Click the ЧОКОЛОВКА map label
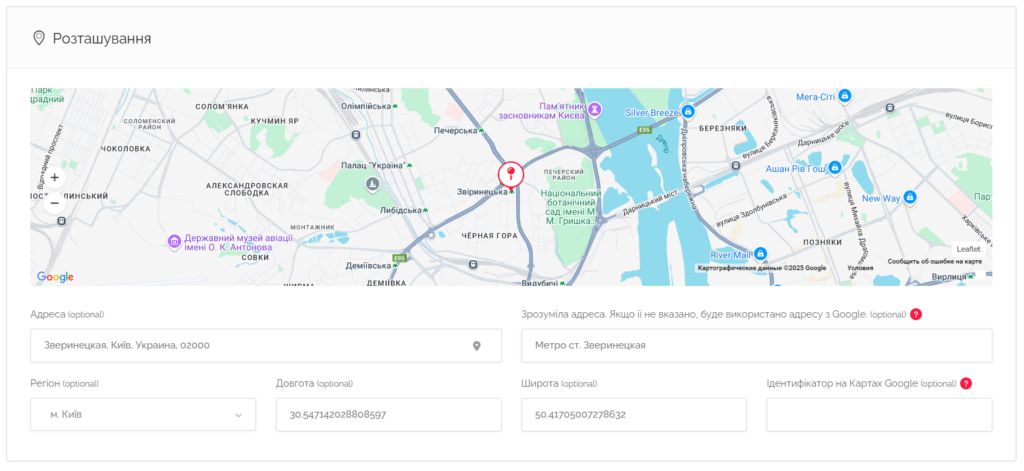The width and height of the screenshot is (1024, 471). [x=126, y=149]
